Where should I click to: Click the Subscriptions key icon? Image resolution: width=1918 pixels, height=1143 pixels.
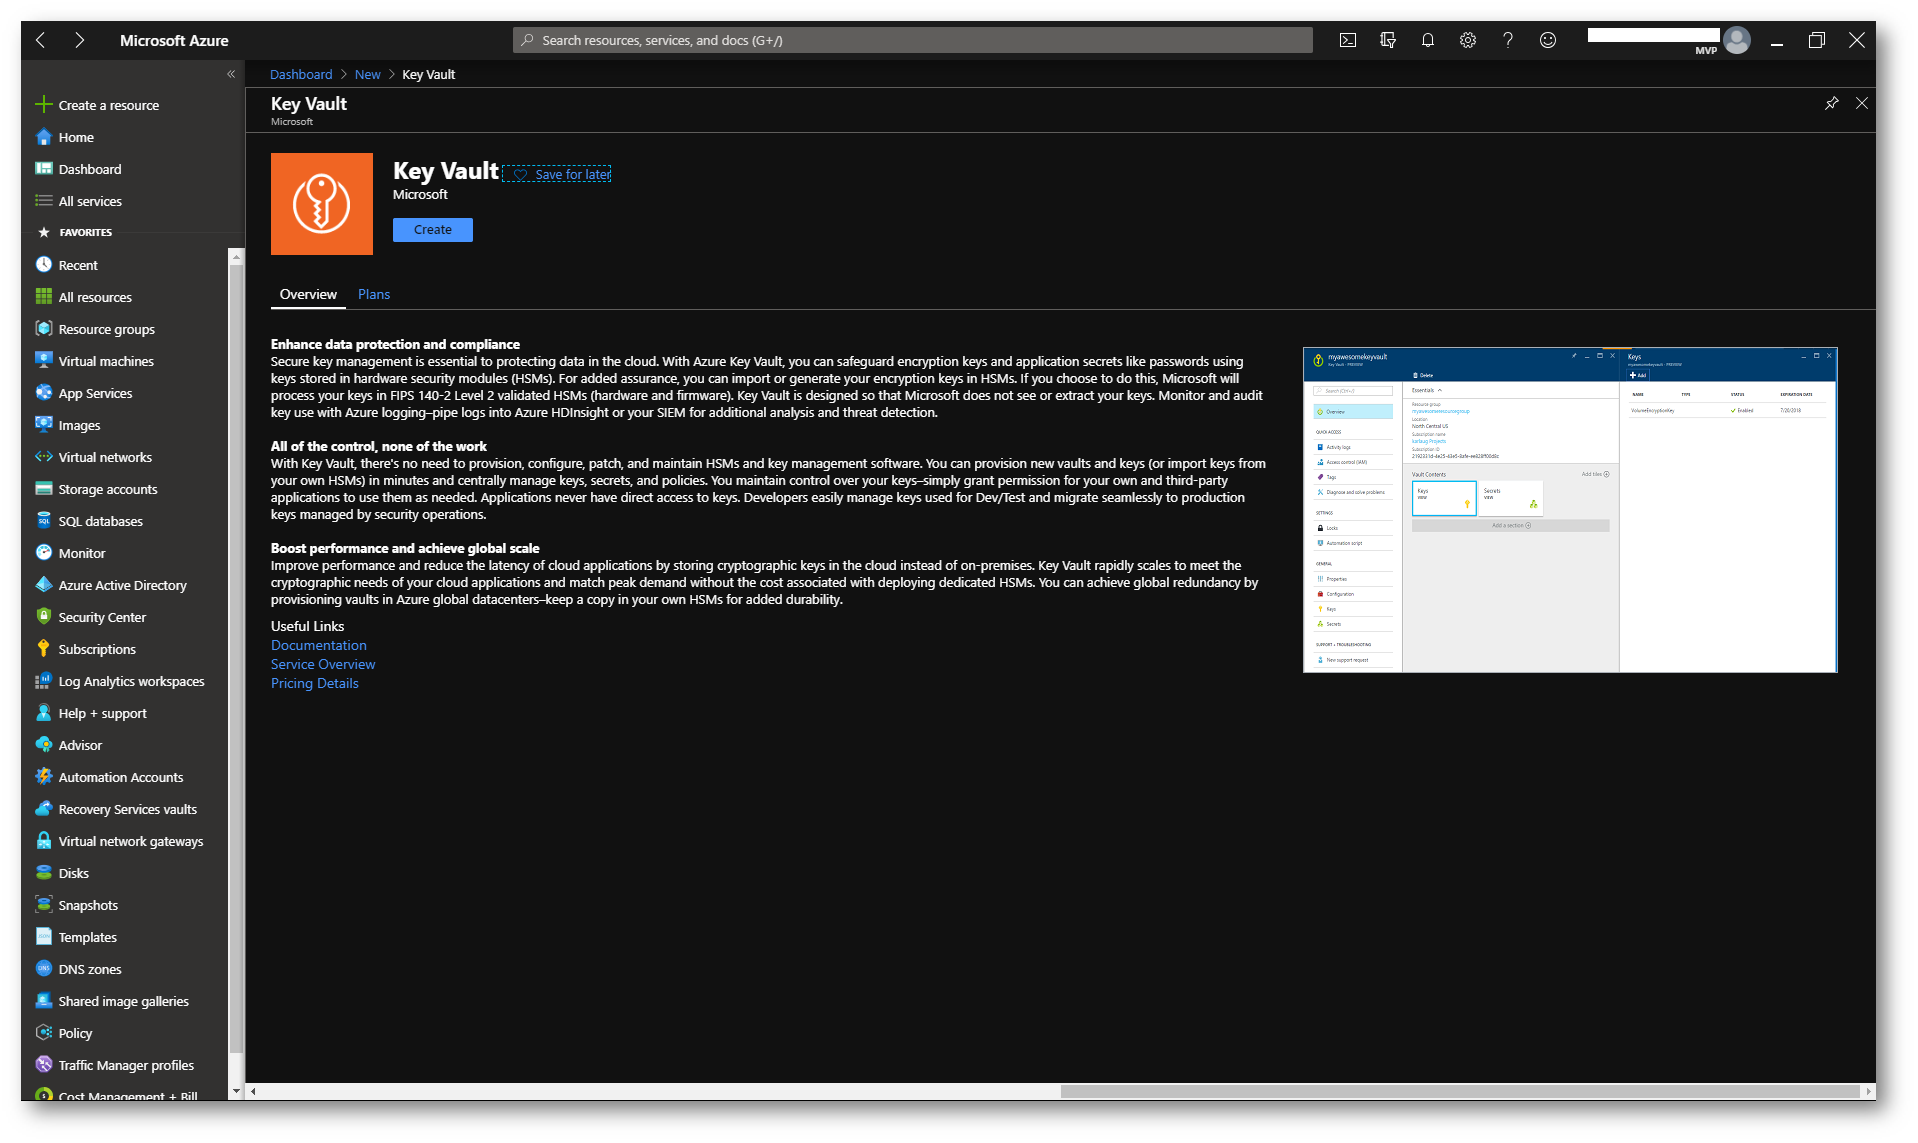click(x=43, y=649)
